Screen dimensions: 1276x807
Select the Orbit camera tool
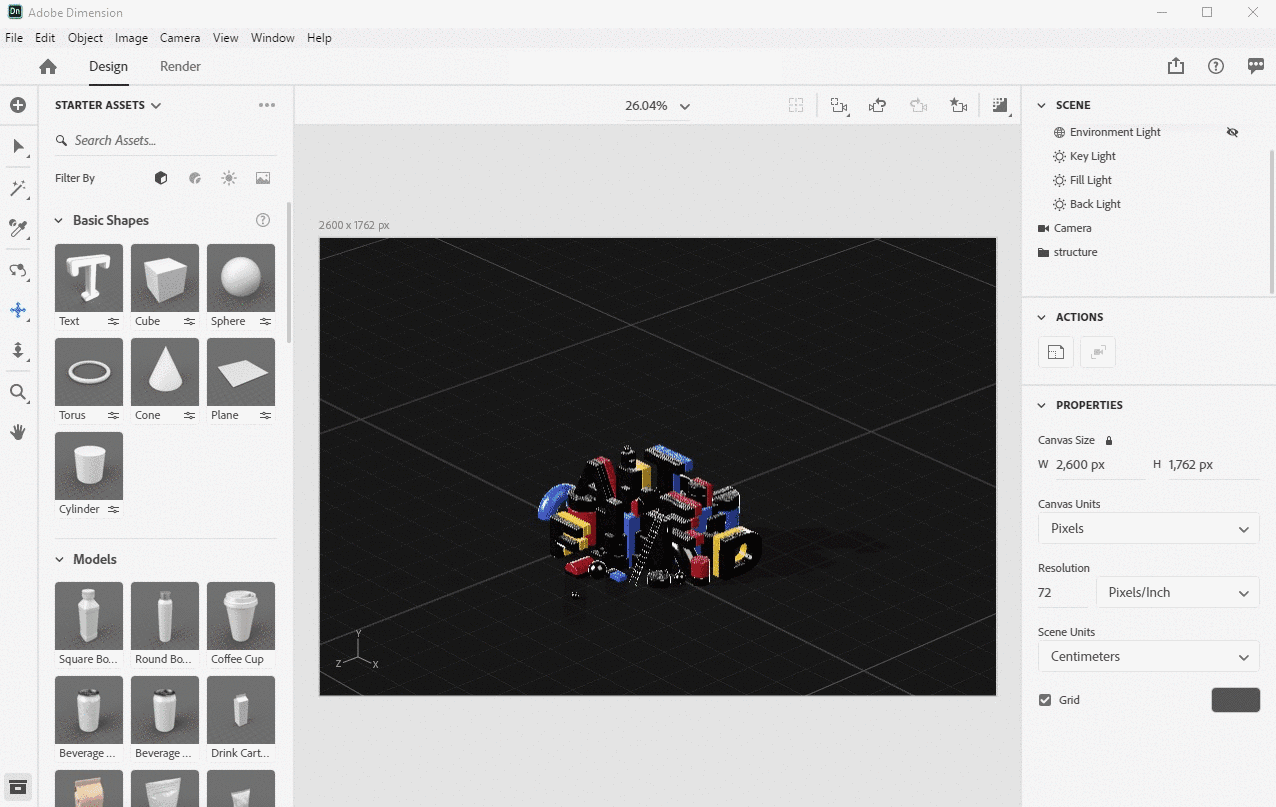coord(18,270)
